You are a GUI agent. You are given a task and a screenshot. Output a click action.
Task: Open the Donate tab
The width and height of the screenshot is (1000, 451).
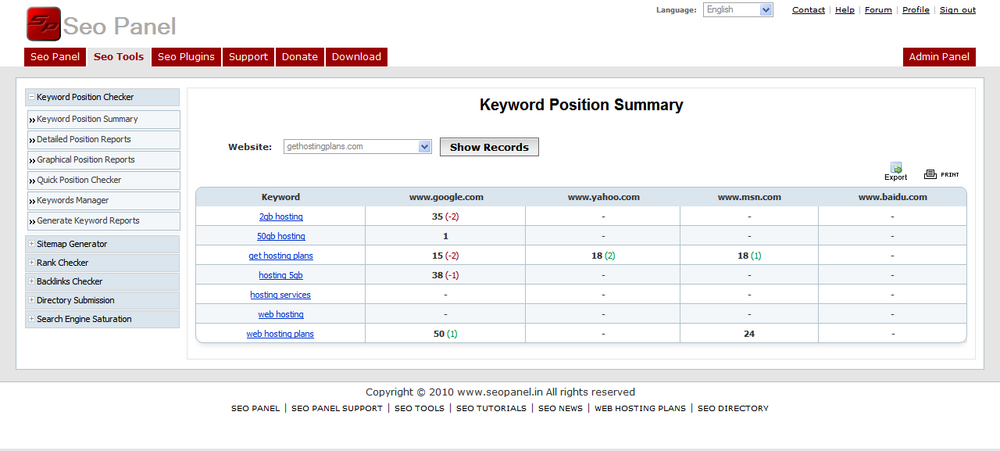click(300, 57)
